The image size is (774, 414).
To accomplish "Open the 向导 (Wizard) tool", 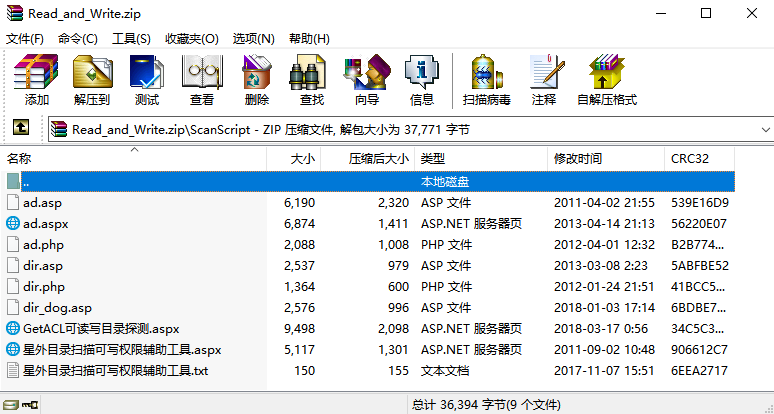I will [367, 72].
